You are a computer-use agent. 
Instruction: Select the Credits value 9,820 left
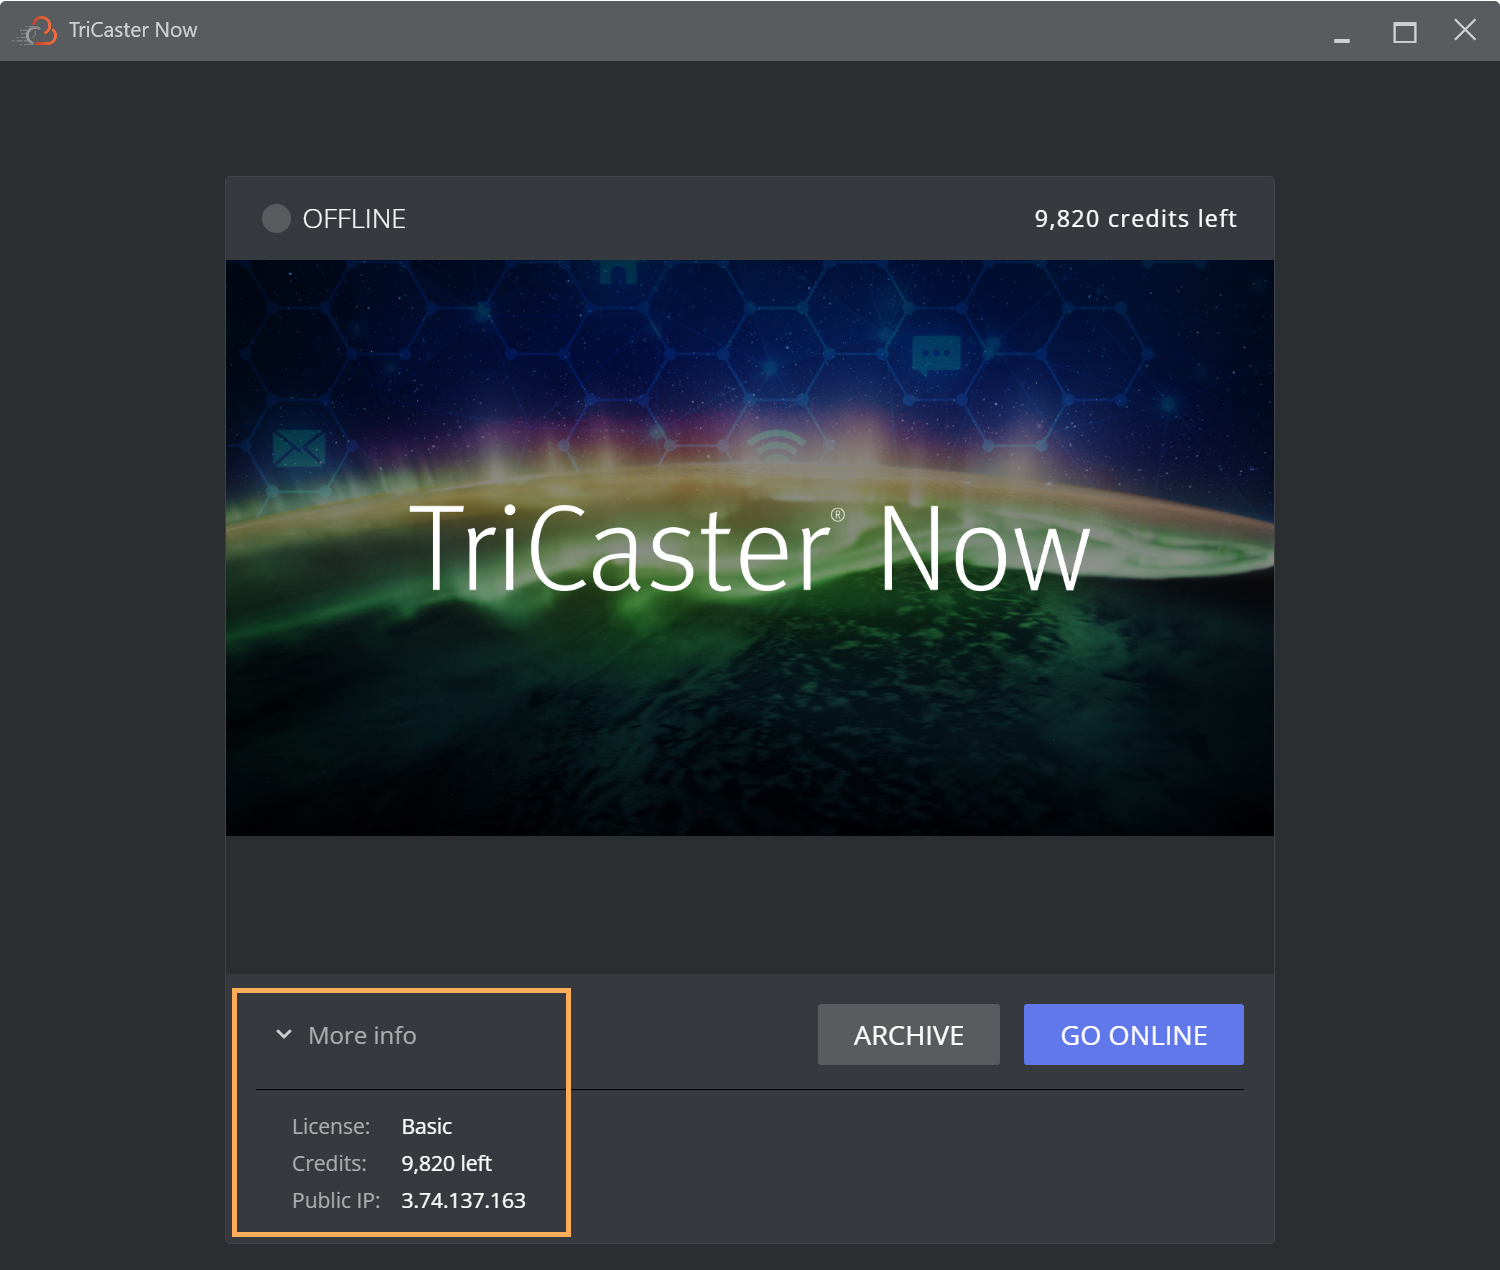pos(446,1163)
